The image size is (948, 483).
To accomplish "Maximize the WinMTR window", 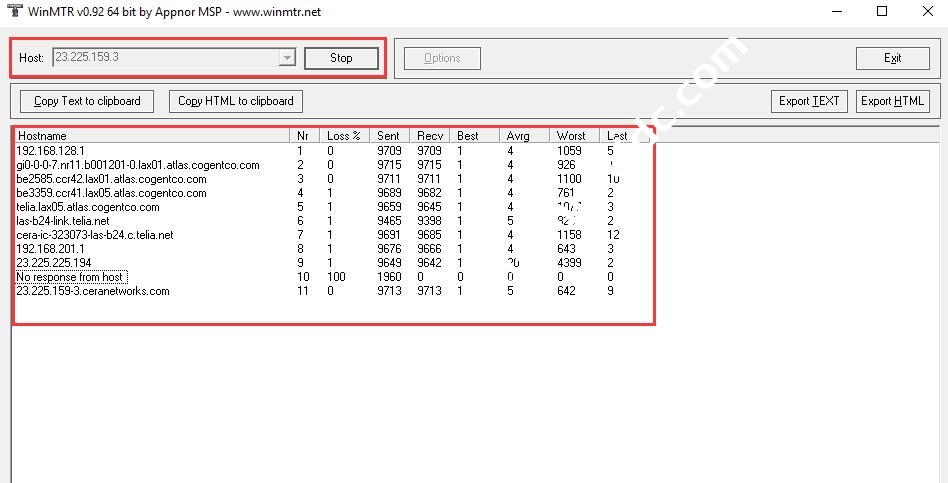I will 881,12.
